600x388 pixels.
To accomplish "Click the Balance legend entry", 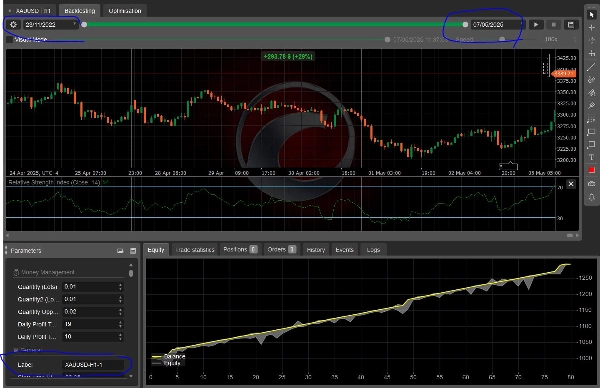I will coord(169,356).
